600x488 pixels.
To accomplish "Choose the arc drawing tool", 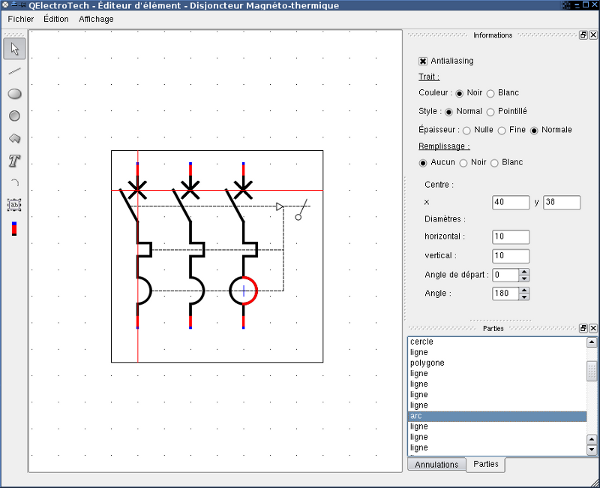I will (15, 183).
